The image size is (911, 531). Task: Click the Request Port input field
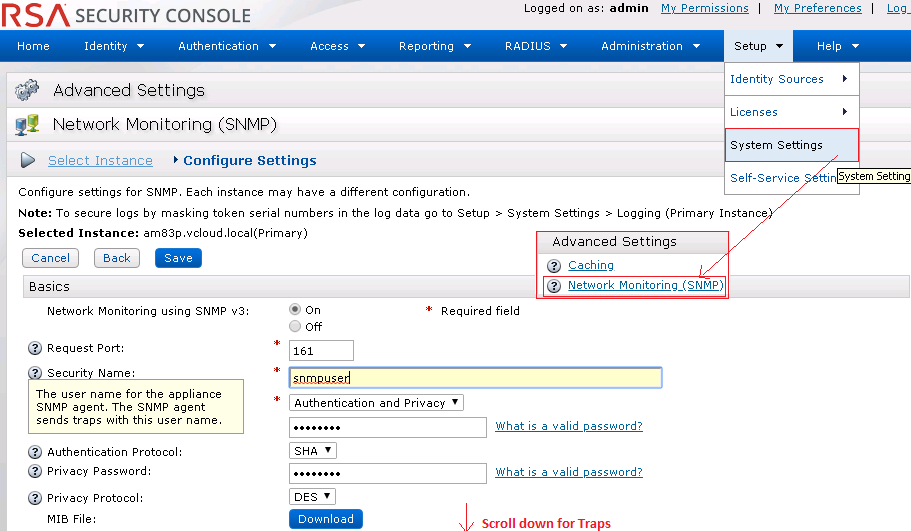click(321, 350)
